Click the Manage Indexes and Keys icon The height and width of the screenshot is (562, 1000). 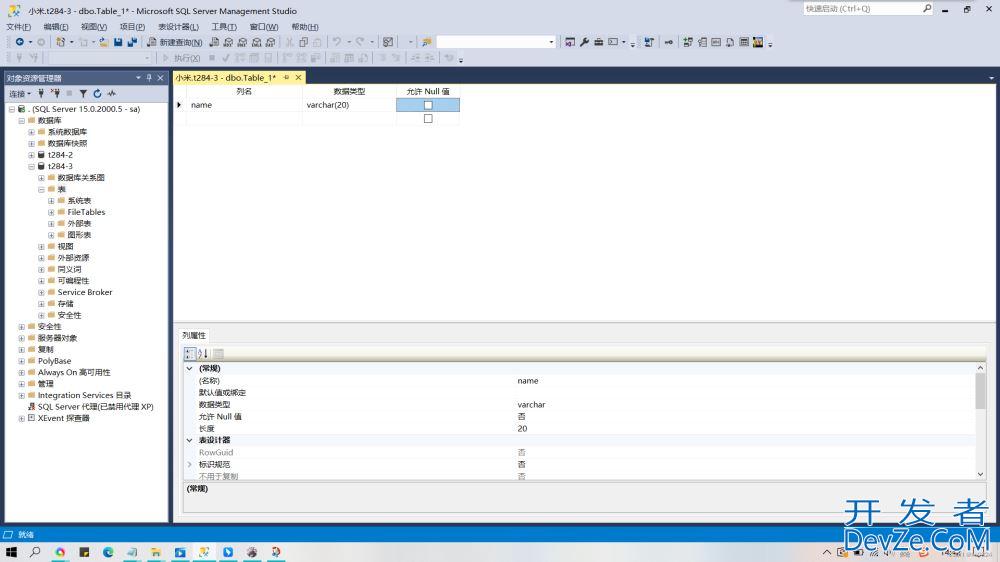coord(702,42)
